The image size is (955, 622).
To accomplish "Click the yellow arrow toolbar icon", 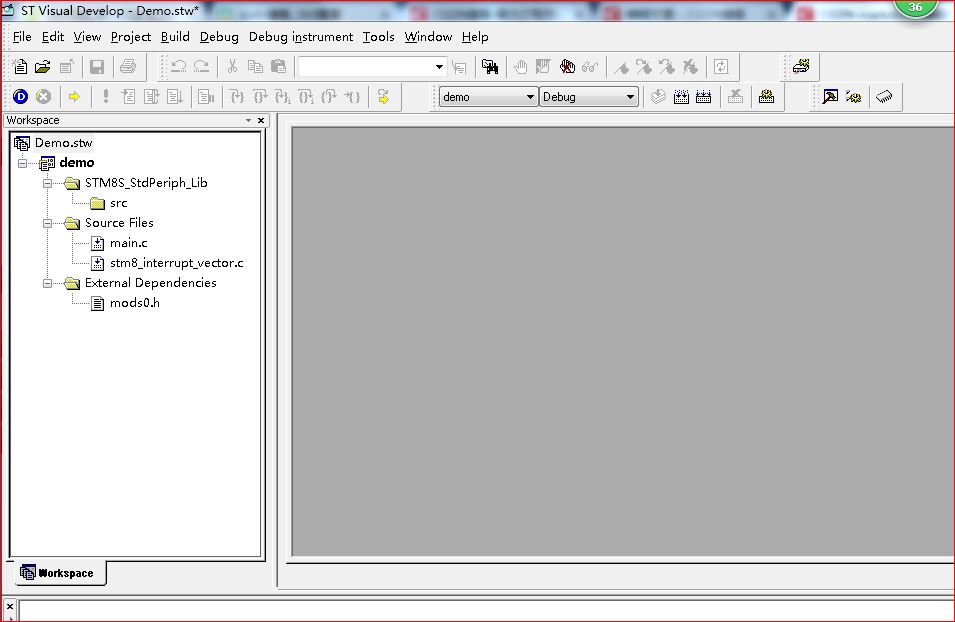I will (74, 97).
